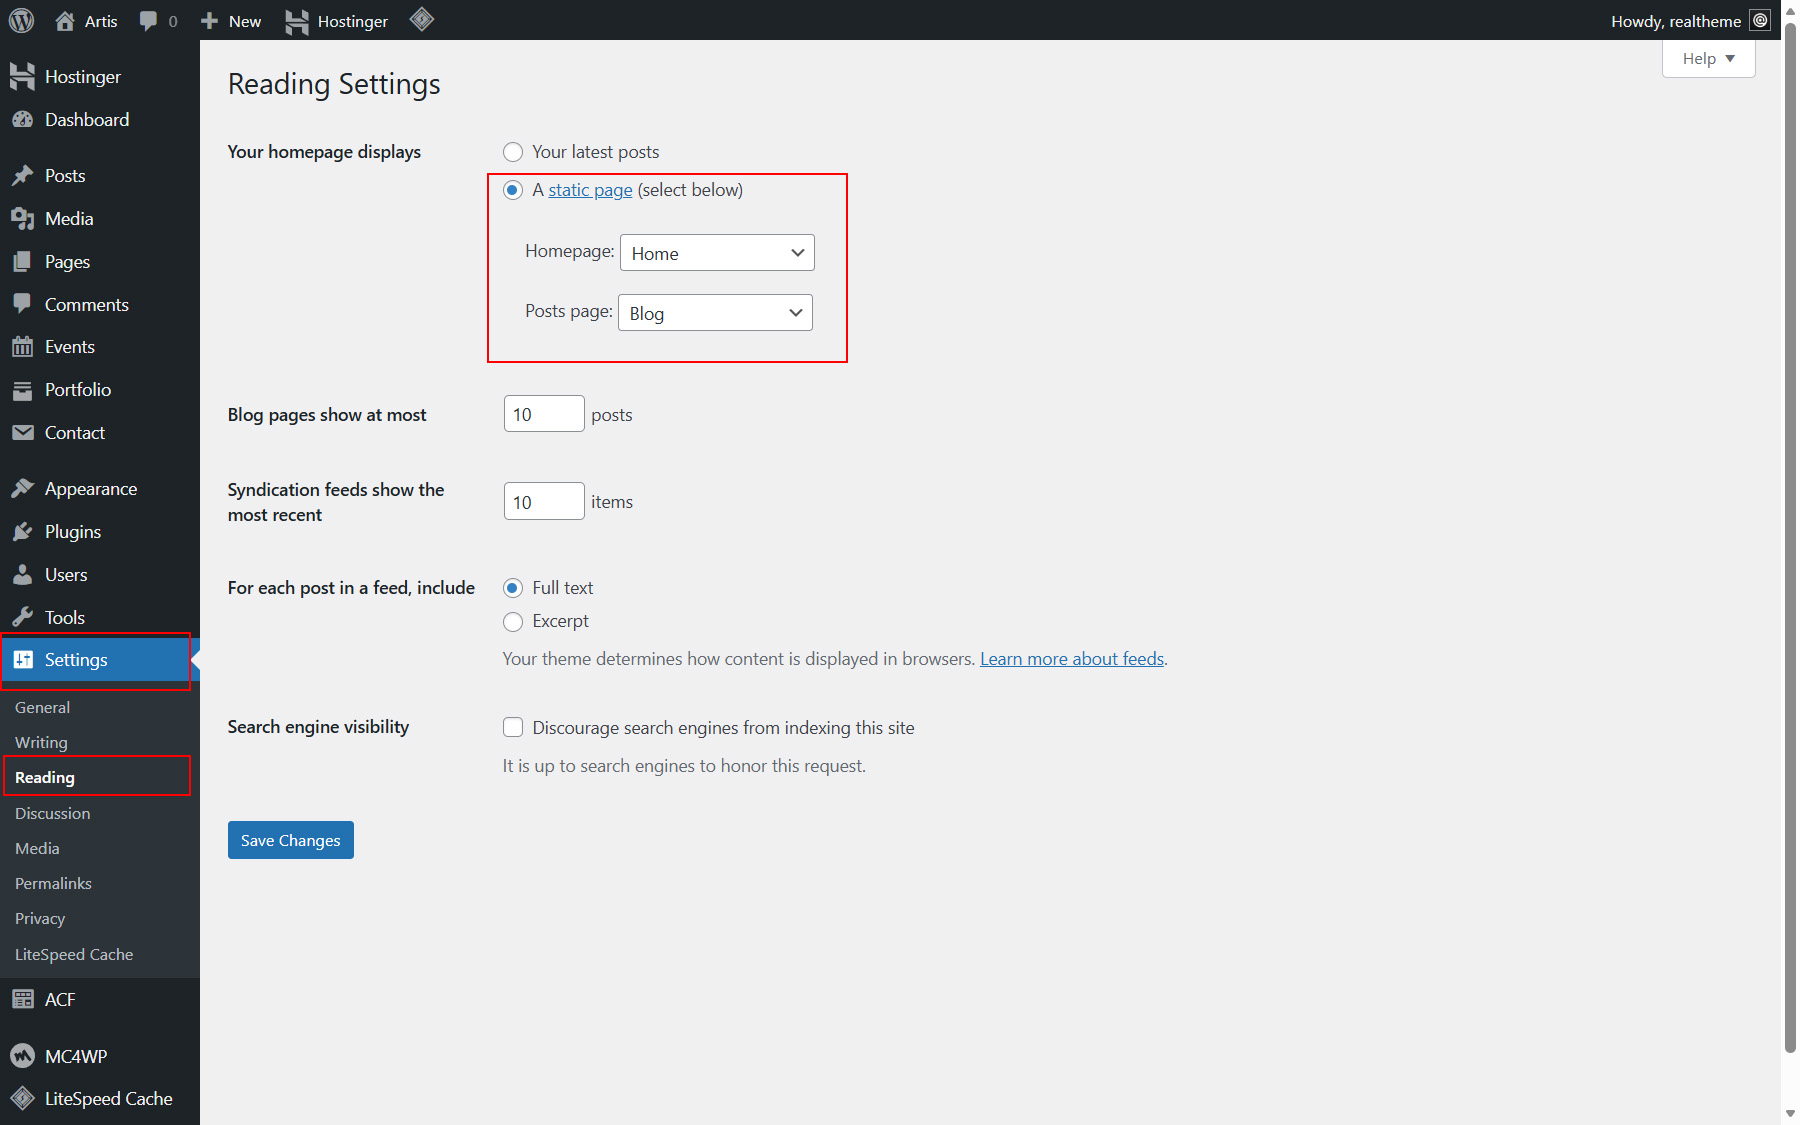Click the Appearance paintbrush icon
Viewport: 1800px width, 1125px height.
pyautogui.click(x=22, y=489)
